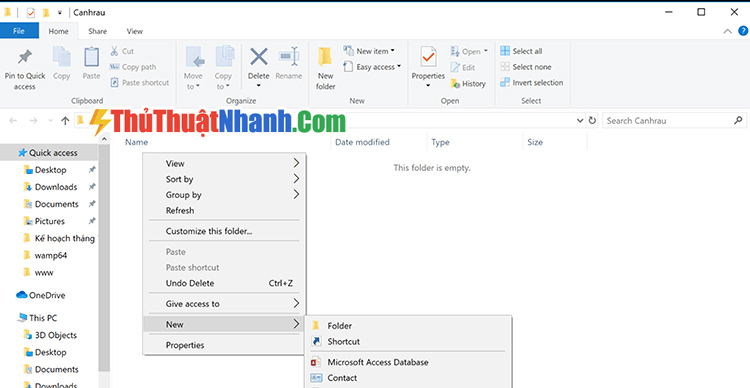750x388 pixels.
Task: Sort by the Size column header
Action: click(535, 142)
